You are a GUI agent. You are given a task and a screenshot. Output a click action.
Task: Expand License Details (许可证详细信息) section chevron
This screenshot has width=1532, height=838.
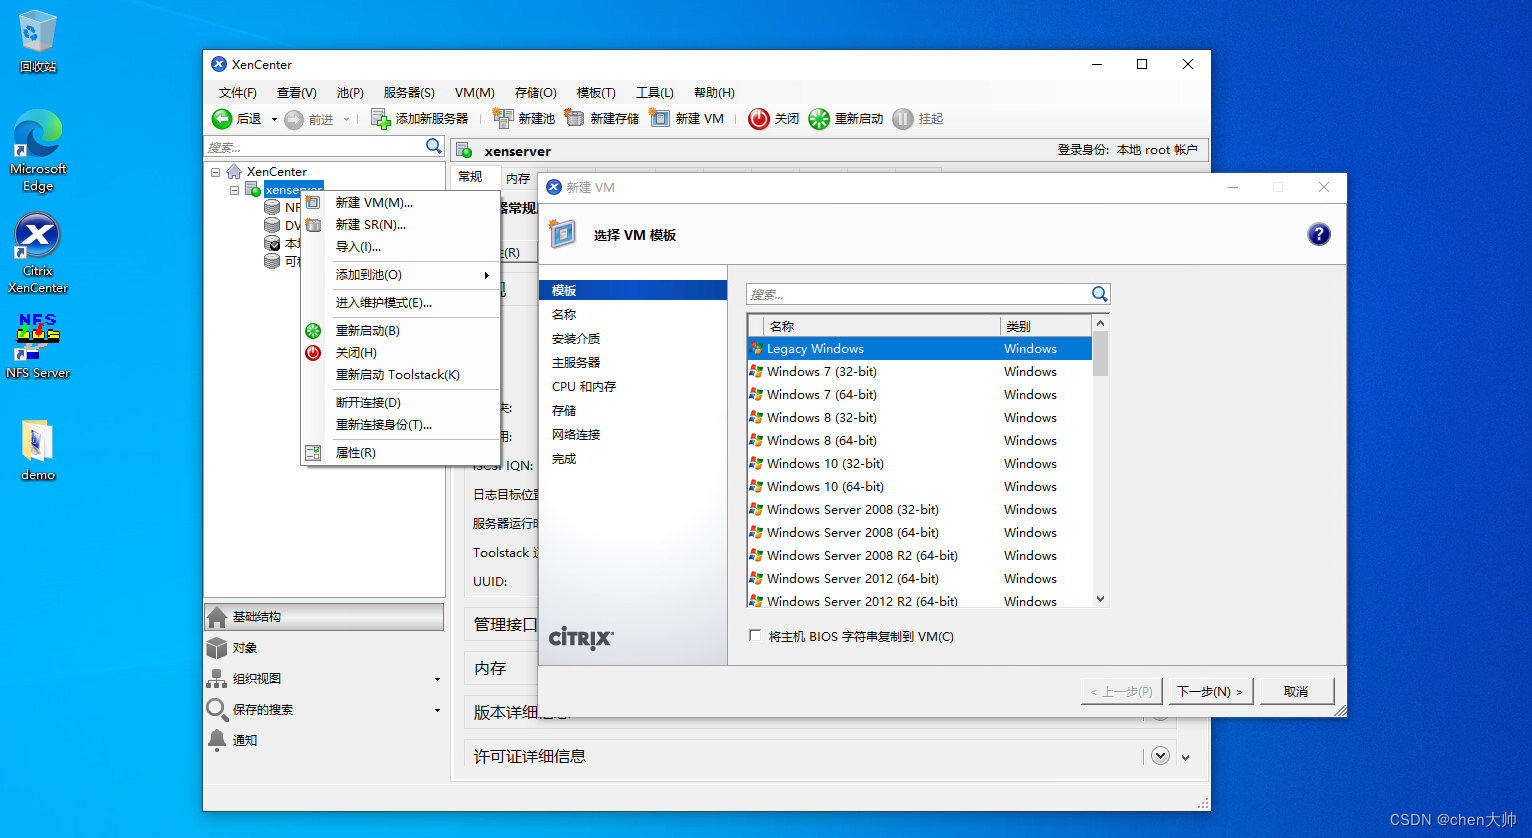pos(1160,756)
